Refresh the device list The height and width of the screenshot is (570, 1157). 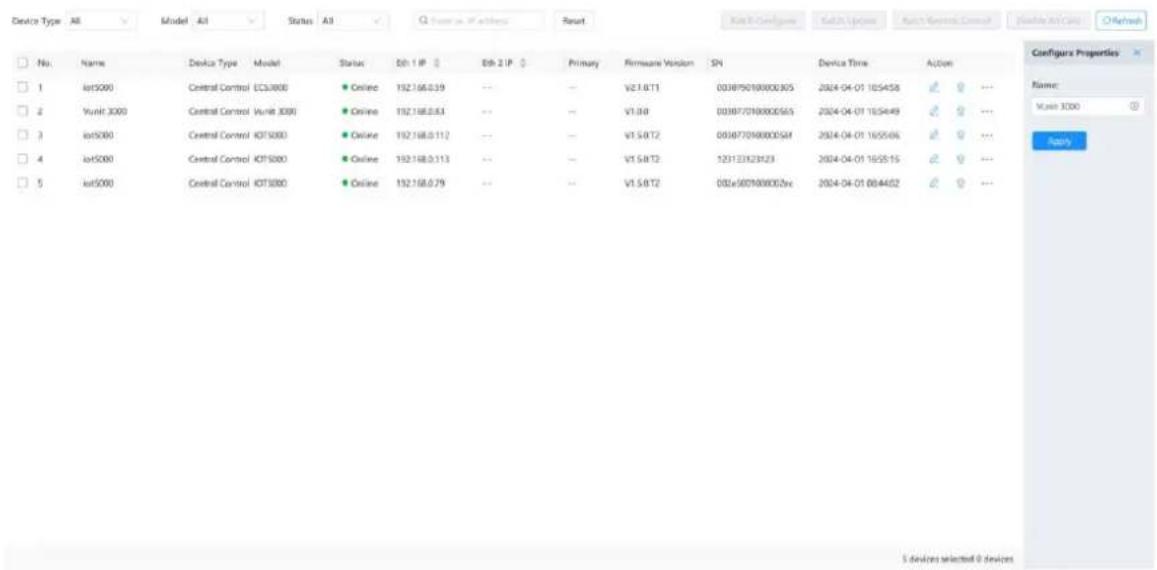tap(1122, 21)
